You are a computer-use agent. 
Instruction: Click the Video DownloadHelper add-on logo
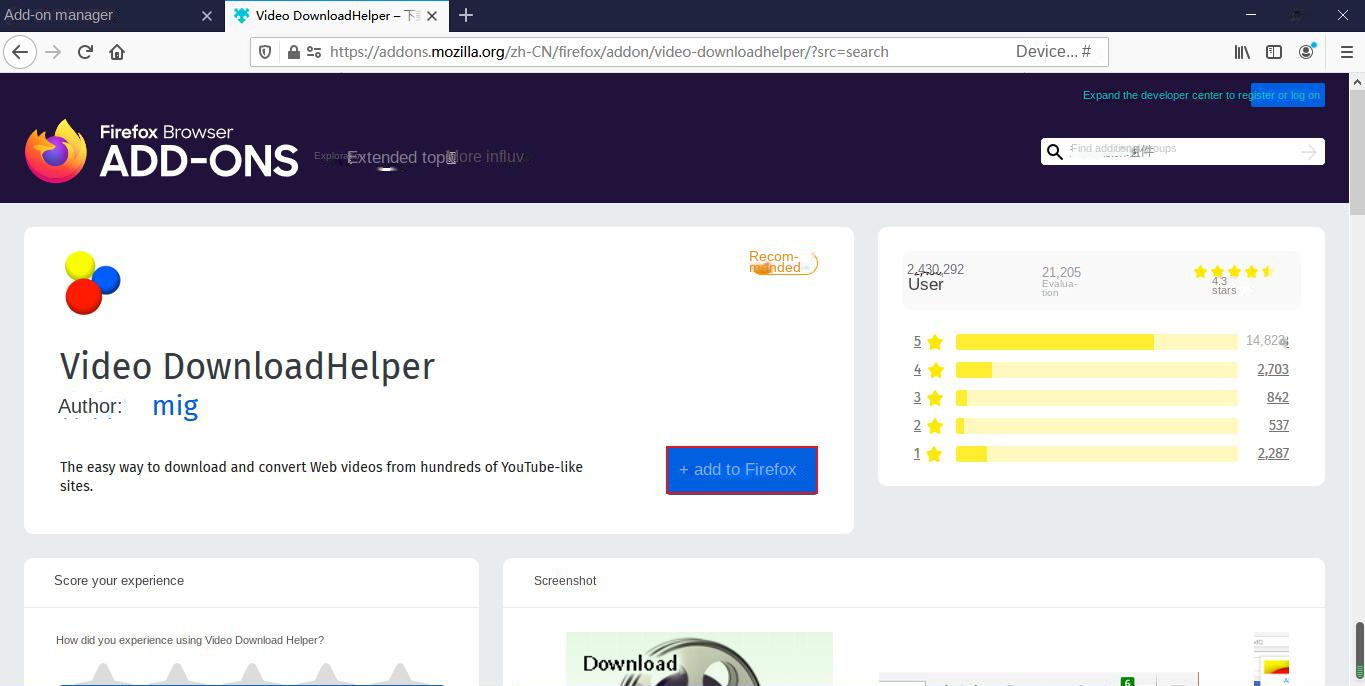90,281
